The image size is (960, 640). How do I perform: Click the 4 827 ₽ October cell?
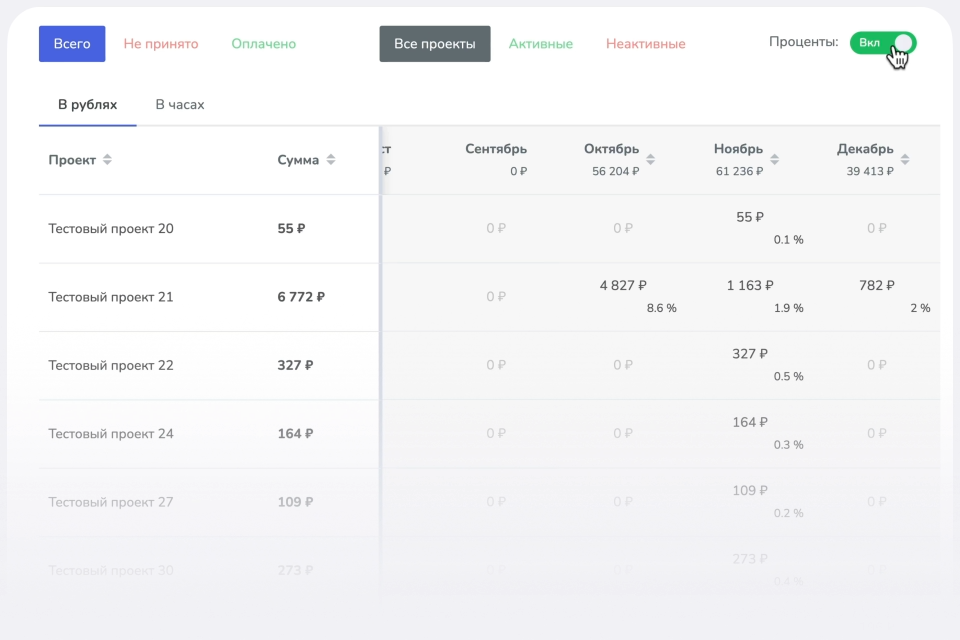(623, 286)
